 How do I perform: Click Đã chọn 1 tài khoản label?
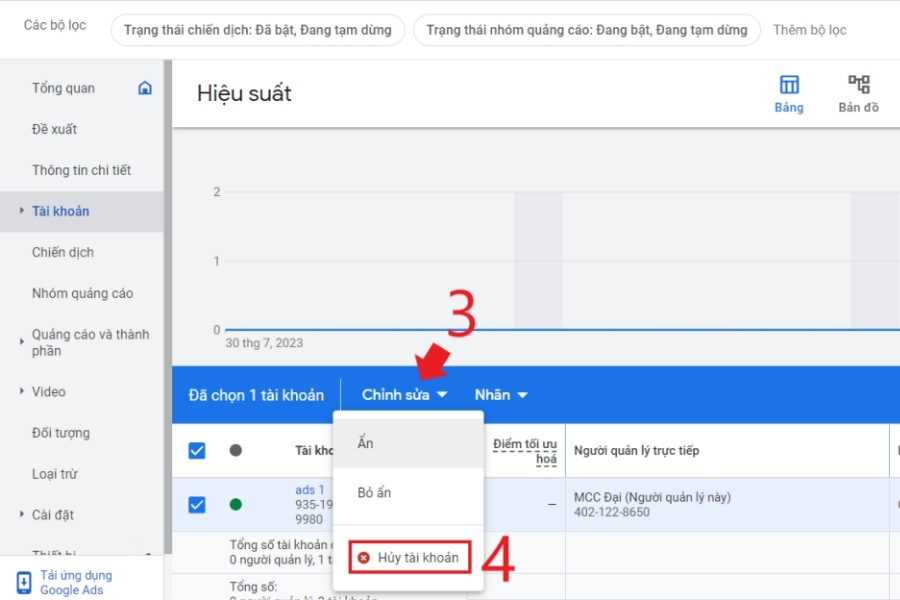pyautogui.click(x=256, y=395)
